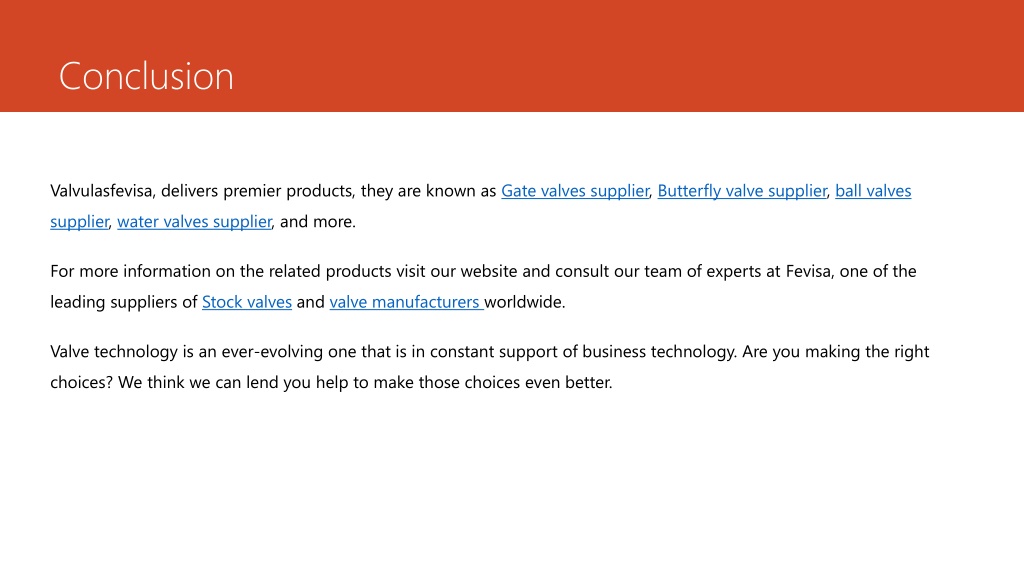This screenshot has width=1024, height=576.
Task: Click the hyphenated word 'ever-evolving'
Action: [272, 351]
